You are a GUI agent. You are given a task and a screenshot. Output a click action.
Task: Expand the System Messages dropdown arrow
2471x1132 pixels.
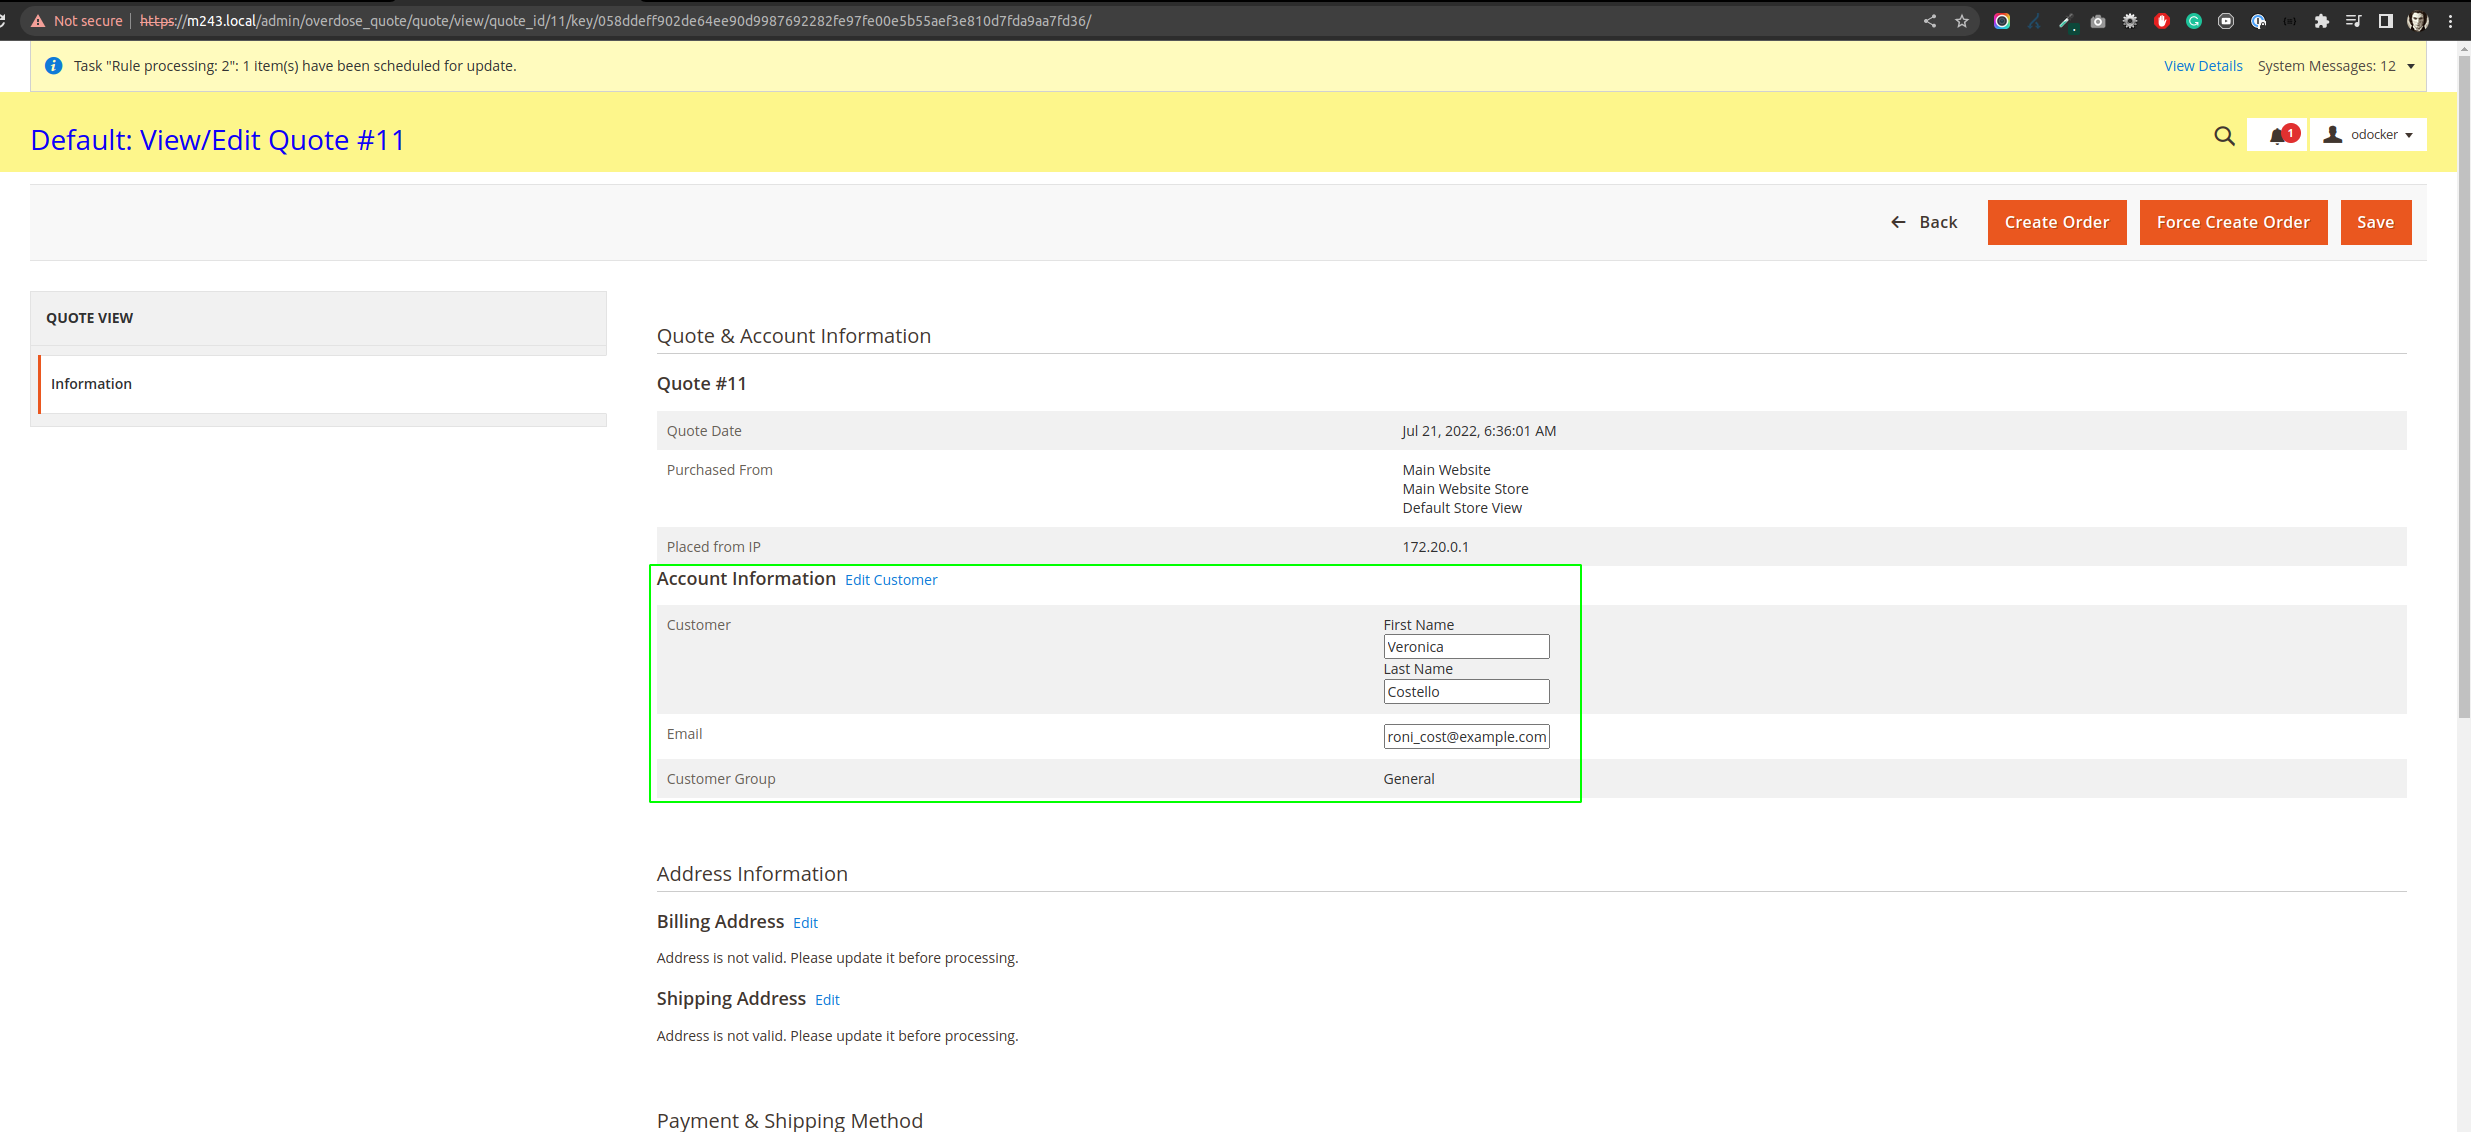point(2411,67)
